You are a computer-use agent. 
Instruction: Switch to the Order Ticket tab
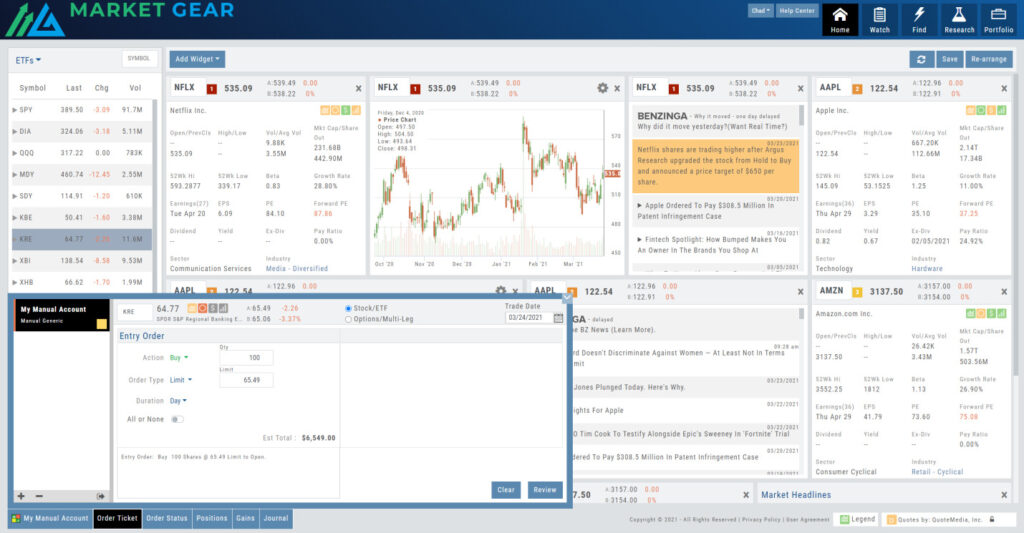118,519
